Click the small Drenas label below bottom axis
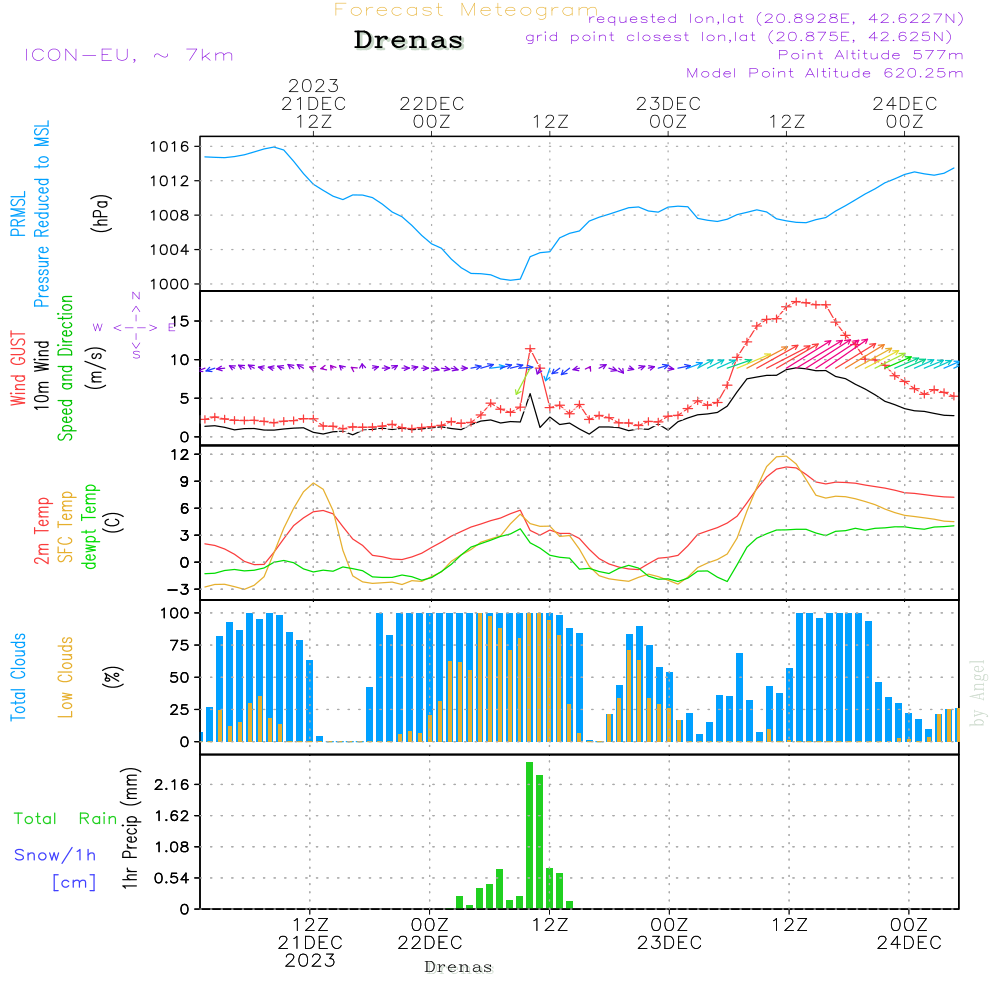This screenshot has height=1000, width=1000. click(458, 967)
